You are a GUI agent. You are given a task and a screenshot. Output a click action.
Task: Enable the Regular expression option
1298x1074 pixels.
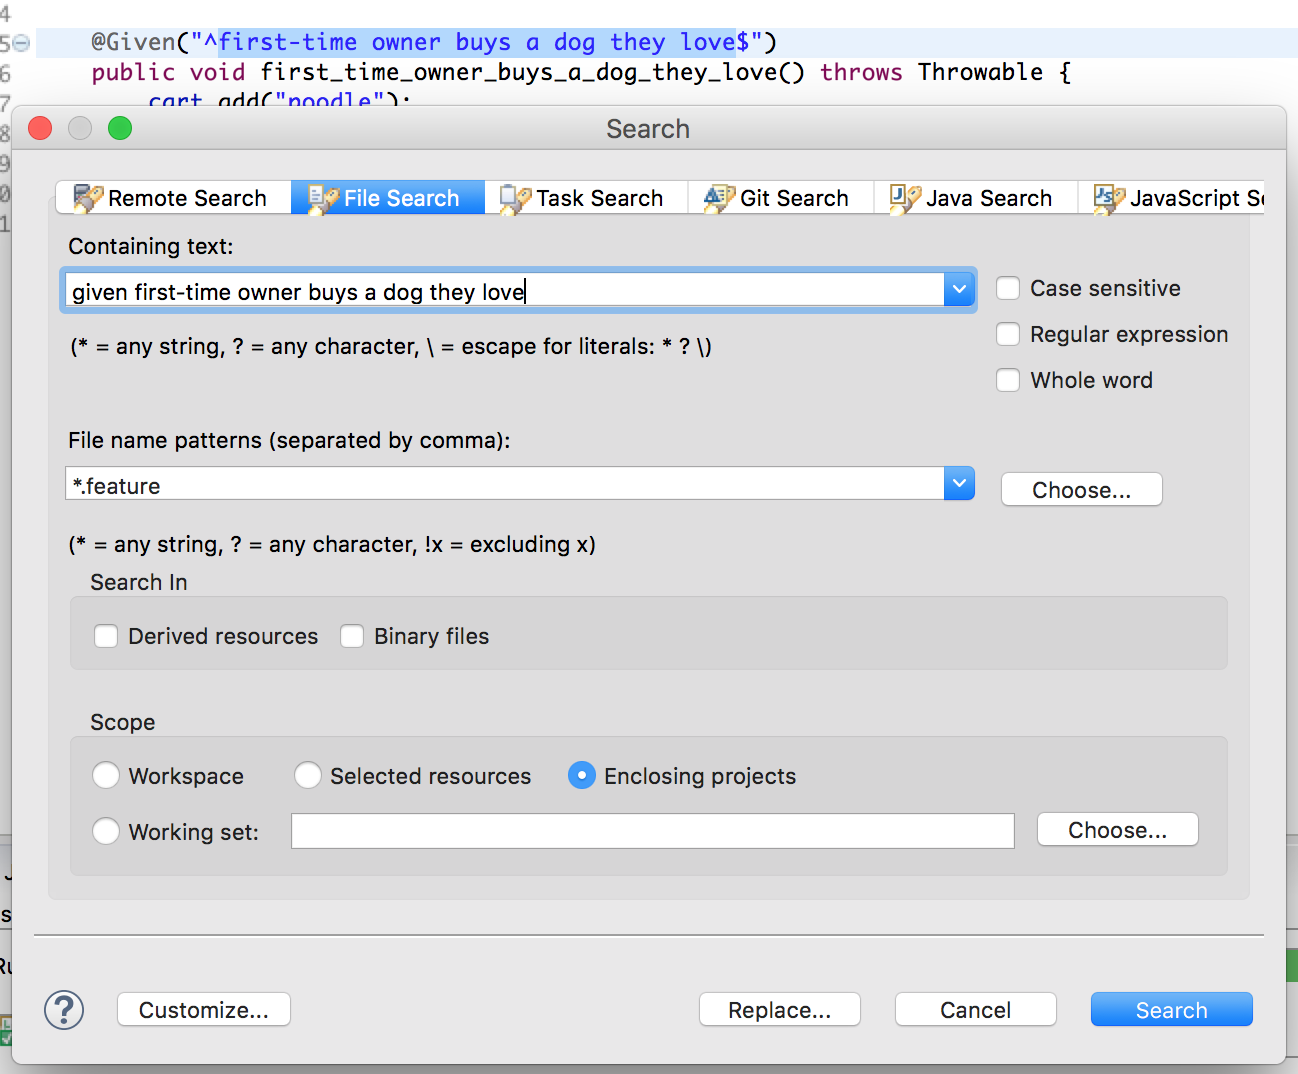1008,334
